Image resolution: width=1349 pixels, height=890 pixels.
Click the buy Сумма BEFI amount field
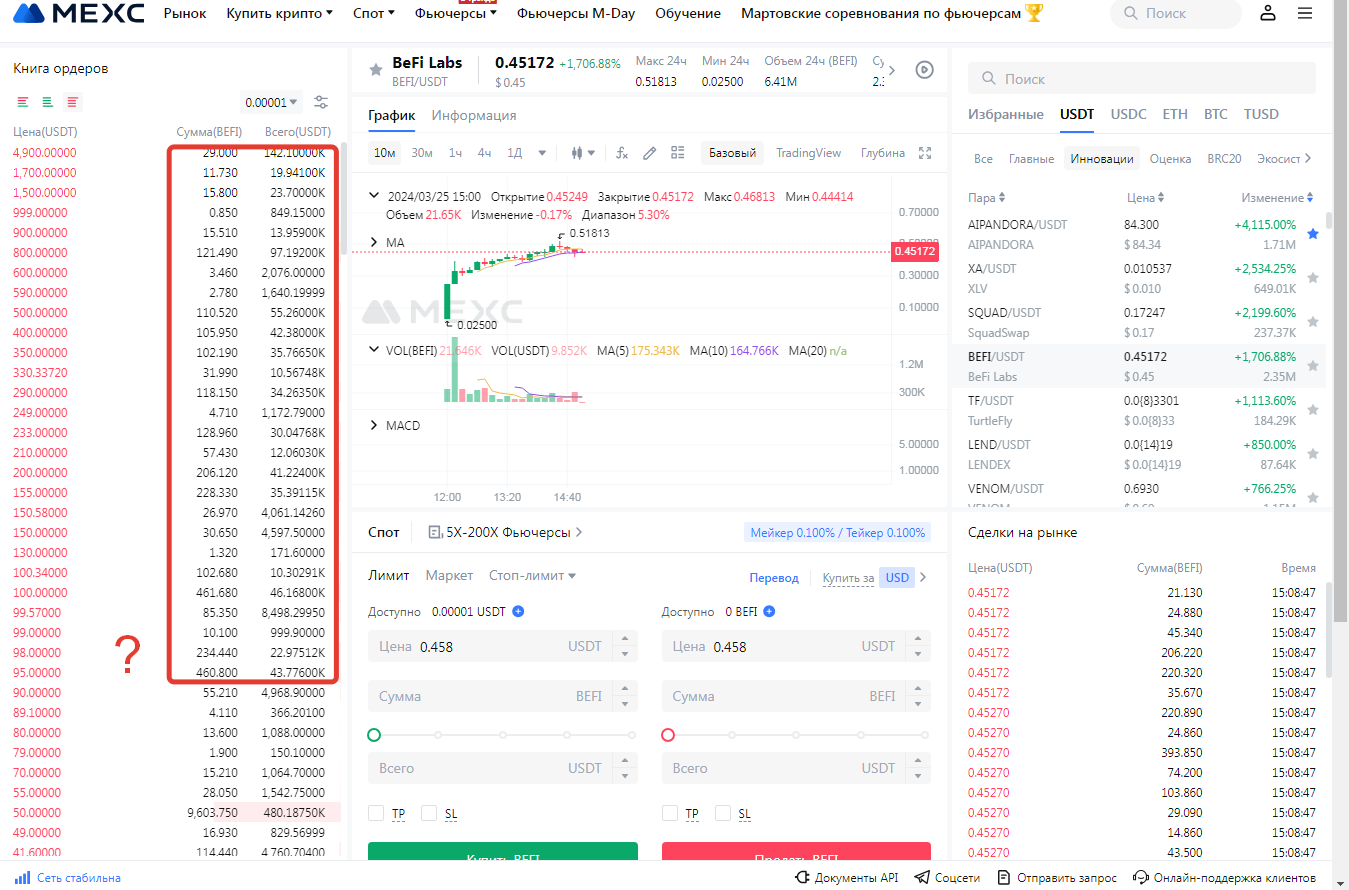pos(502,697)
